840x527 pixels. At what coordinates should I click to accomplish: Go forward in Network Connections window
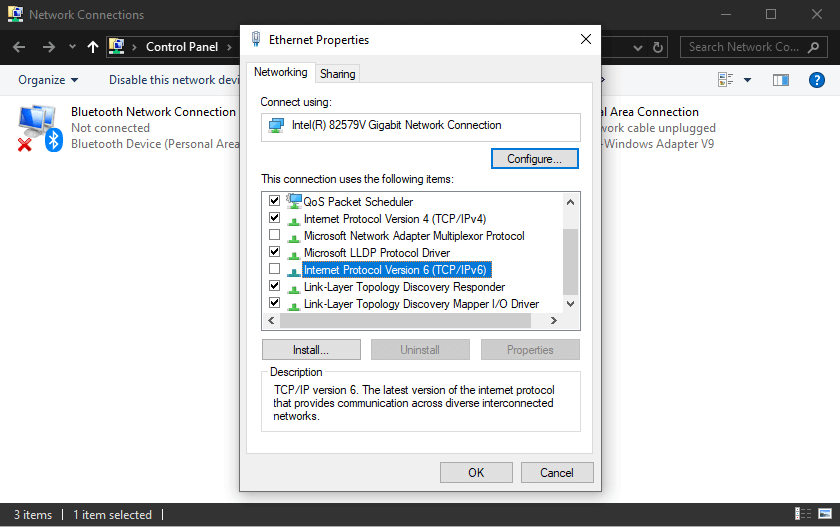(x=49, y=47)
